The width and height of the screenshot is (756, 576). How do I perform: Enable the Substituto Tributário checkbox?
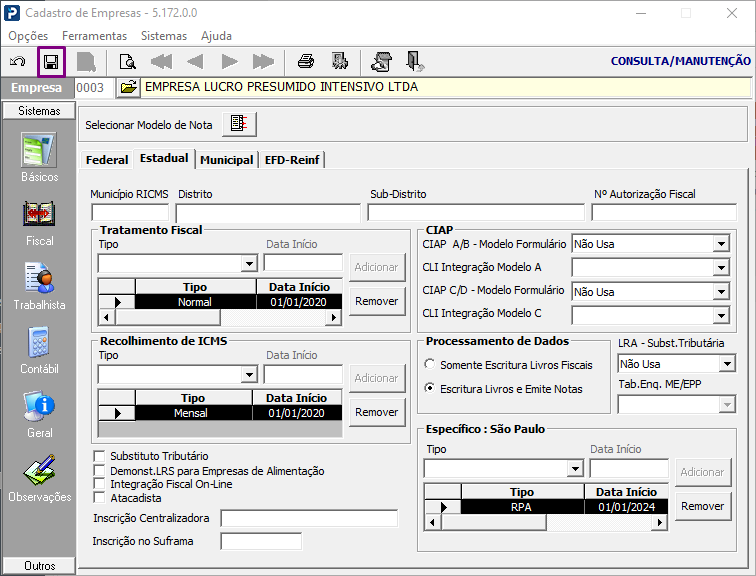coord(99,457)
